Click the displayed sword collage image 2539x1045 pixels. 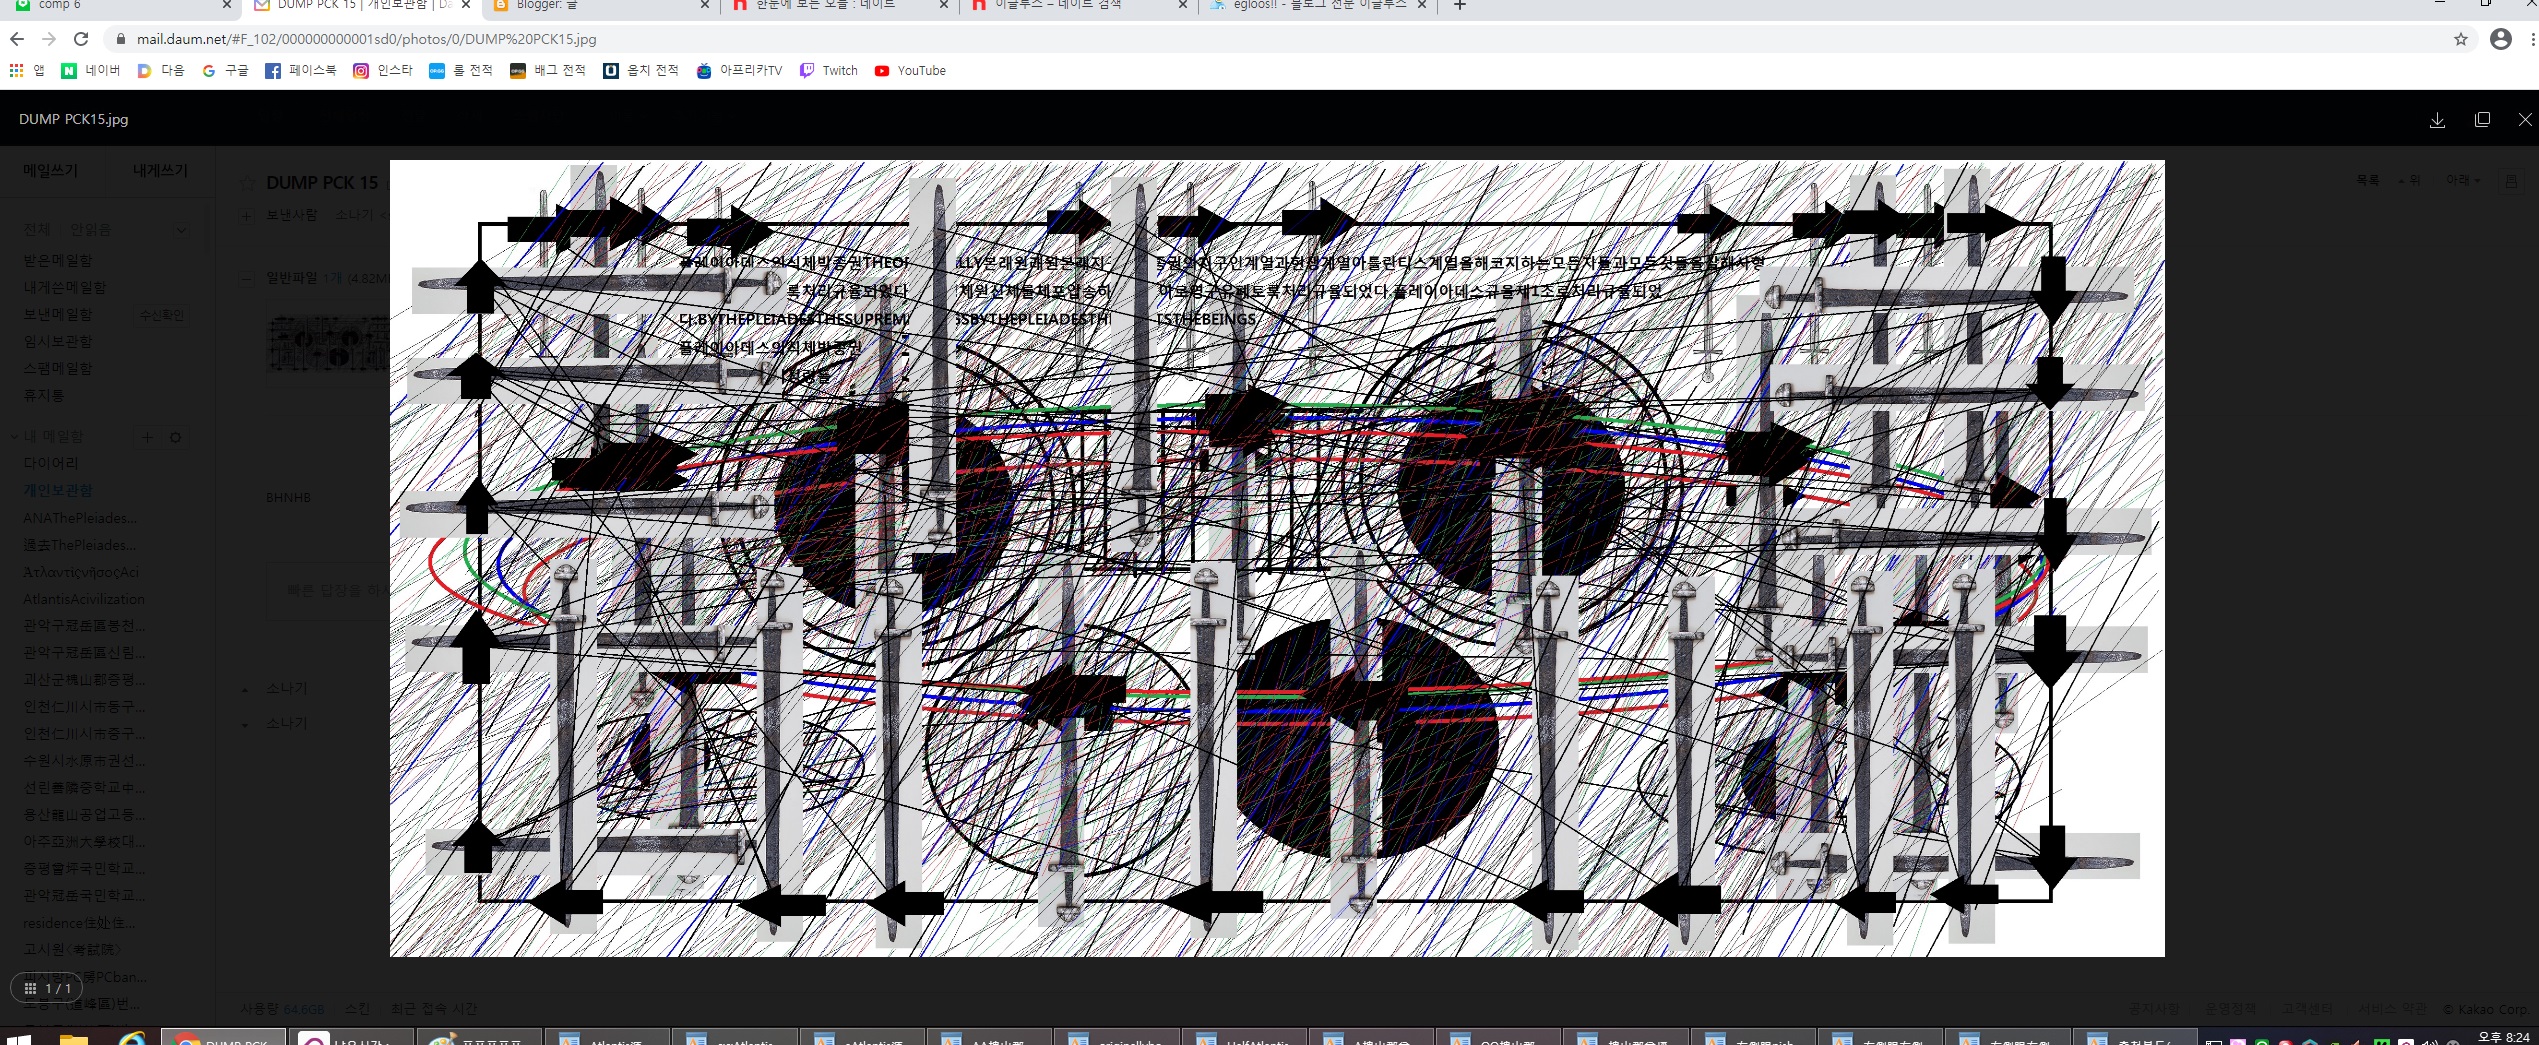click(1277, 558)
